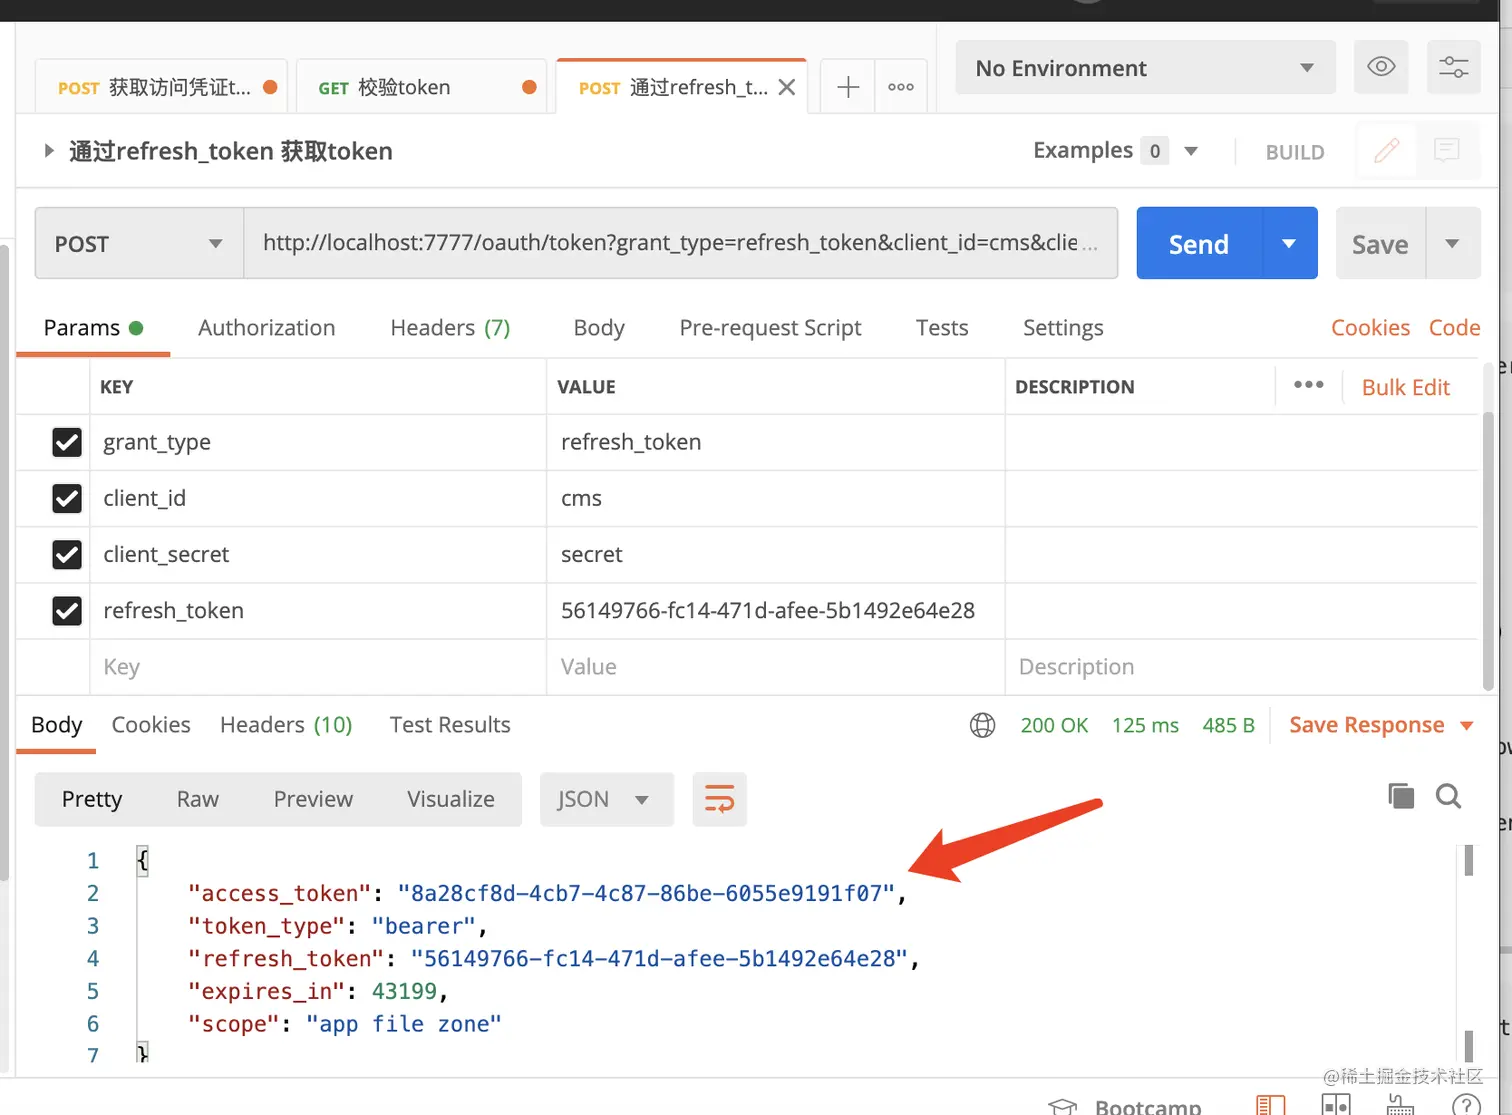Switch response view to Raw
This screenshot has width=1512, height=1115.
198,799
